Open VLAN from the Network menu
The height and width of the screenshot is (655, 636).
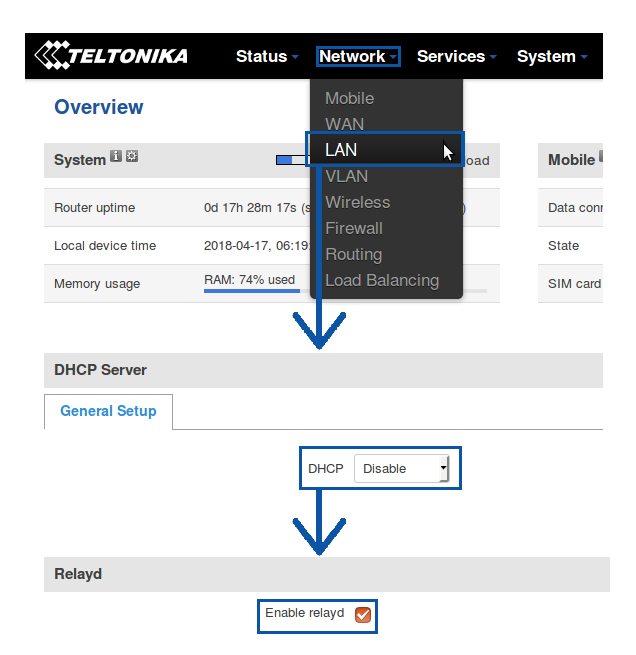(346, 176)
